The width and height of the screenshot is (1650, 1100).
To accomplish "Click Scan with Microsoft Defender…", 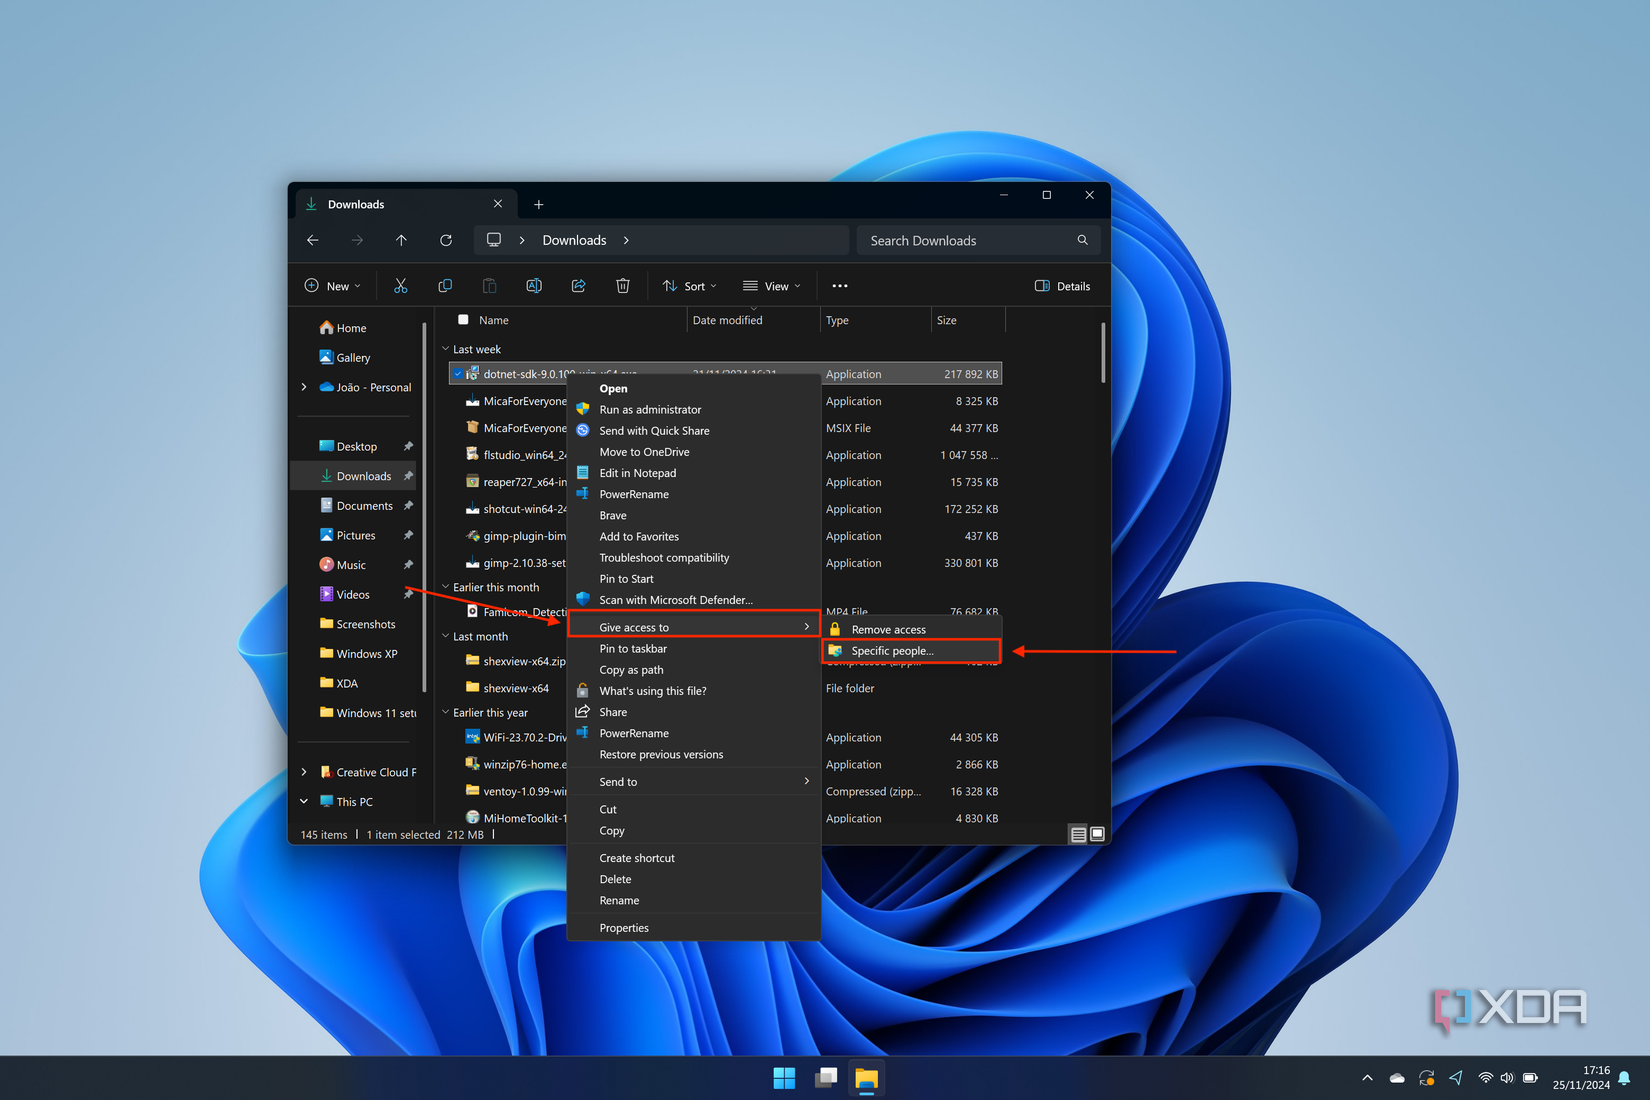I will click(694, 600).
